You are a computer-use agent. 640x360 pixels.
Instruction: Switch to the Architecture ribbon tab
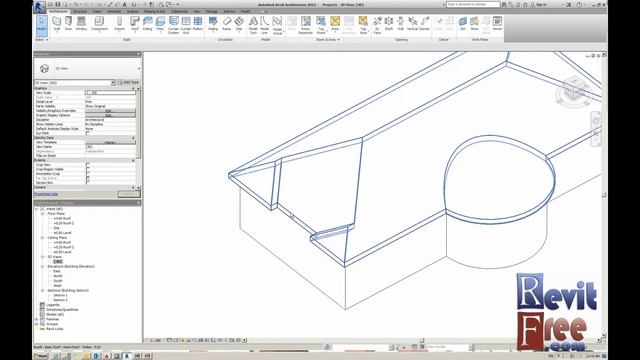point(58,11)
